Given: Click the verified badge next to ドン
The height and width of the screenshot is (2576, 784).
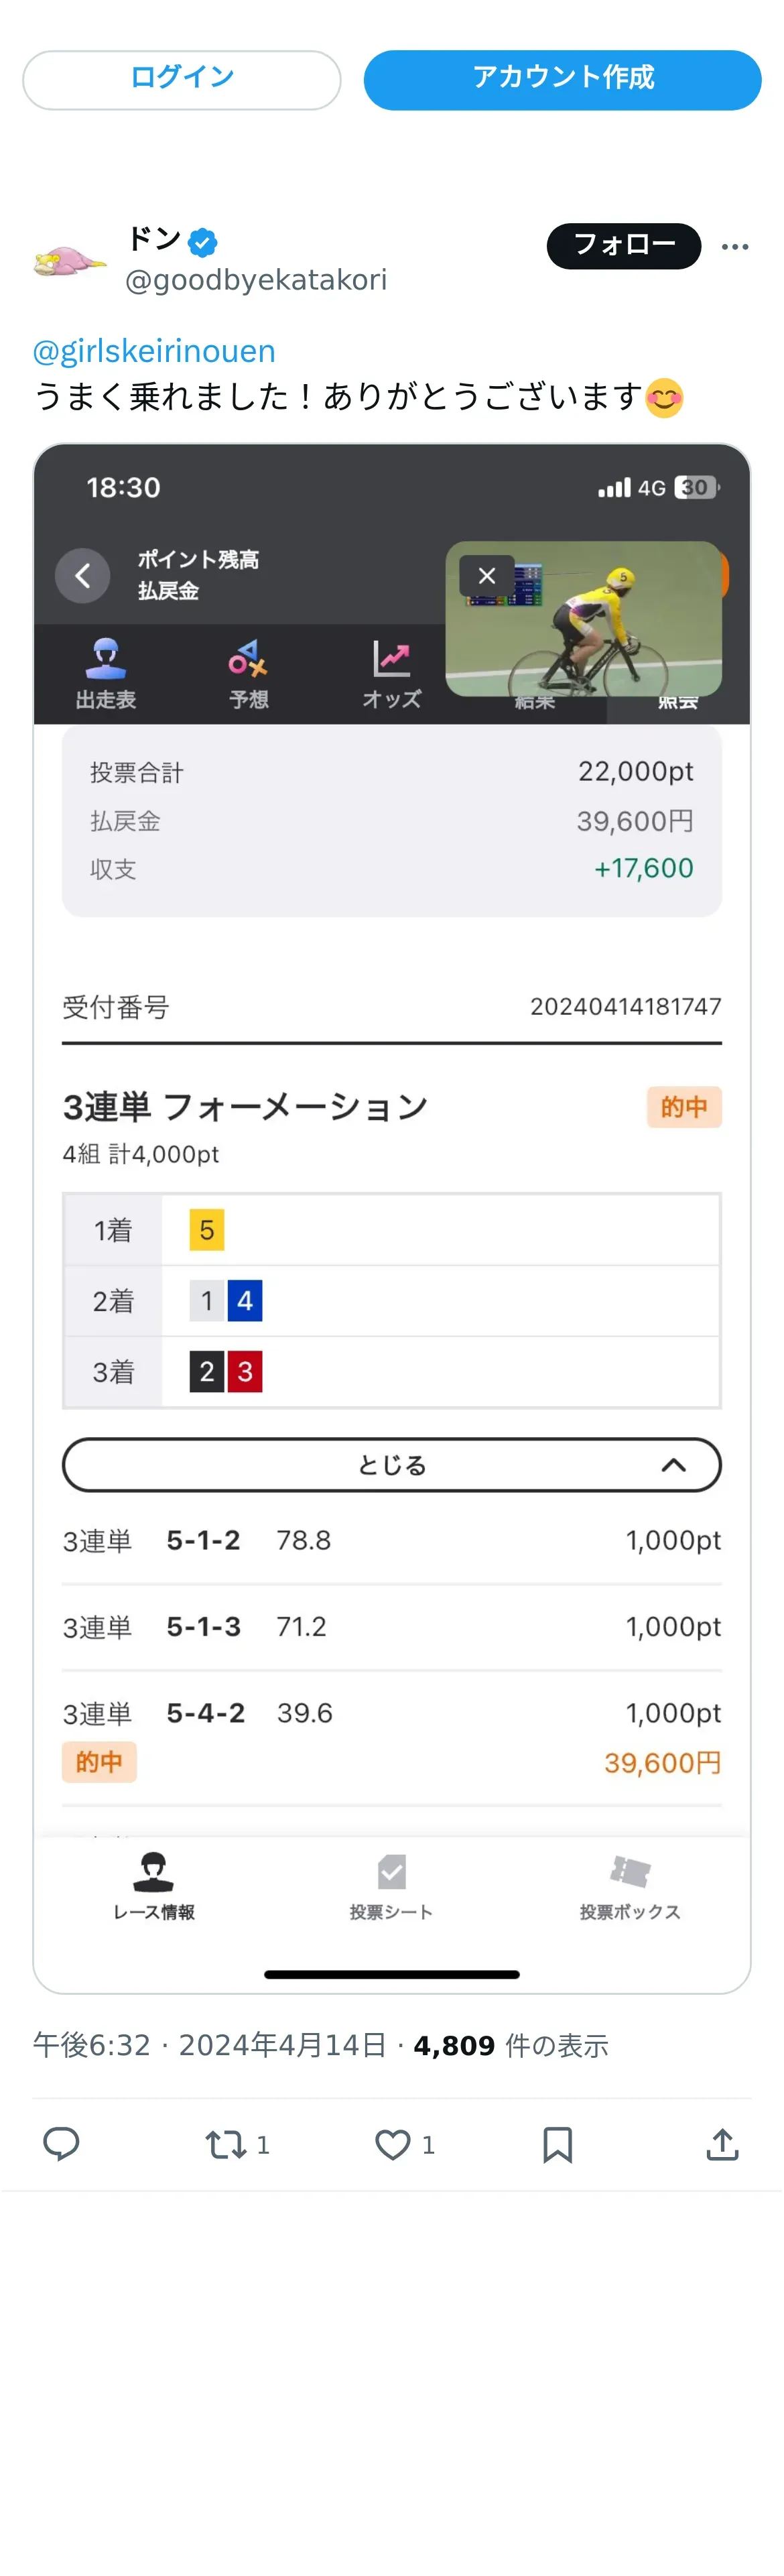Looking at the screenshot, I should pos(203,241).
